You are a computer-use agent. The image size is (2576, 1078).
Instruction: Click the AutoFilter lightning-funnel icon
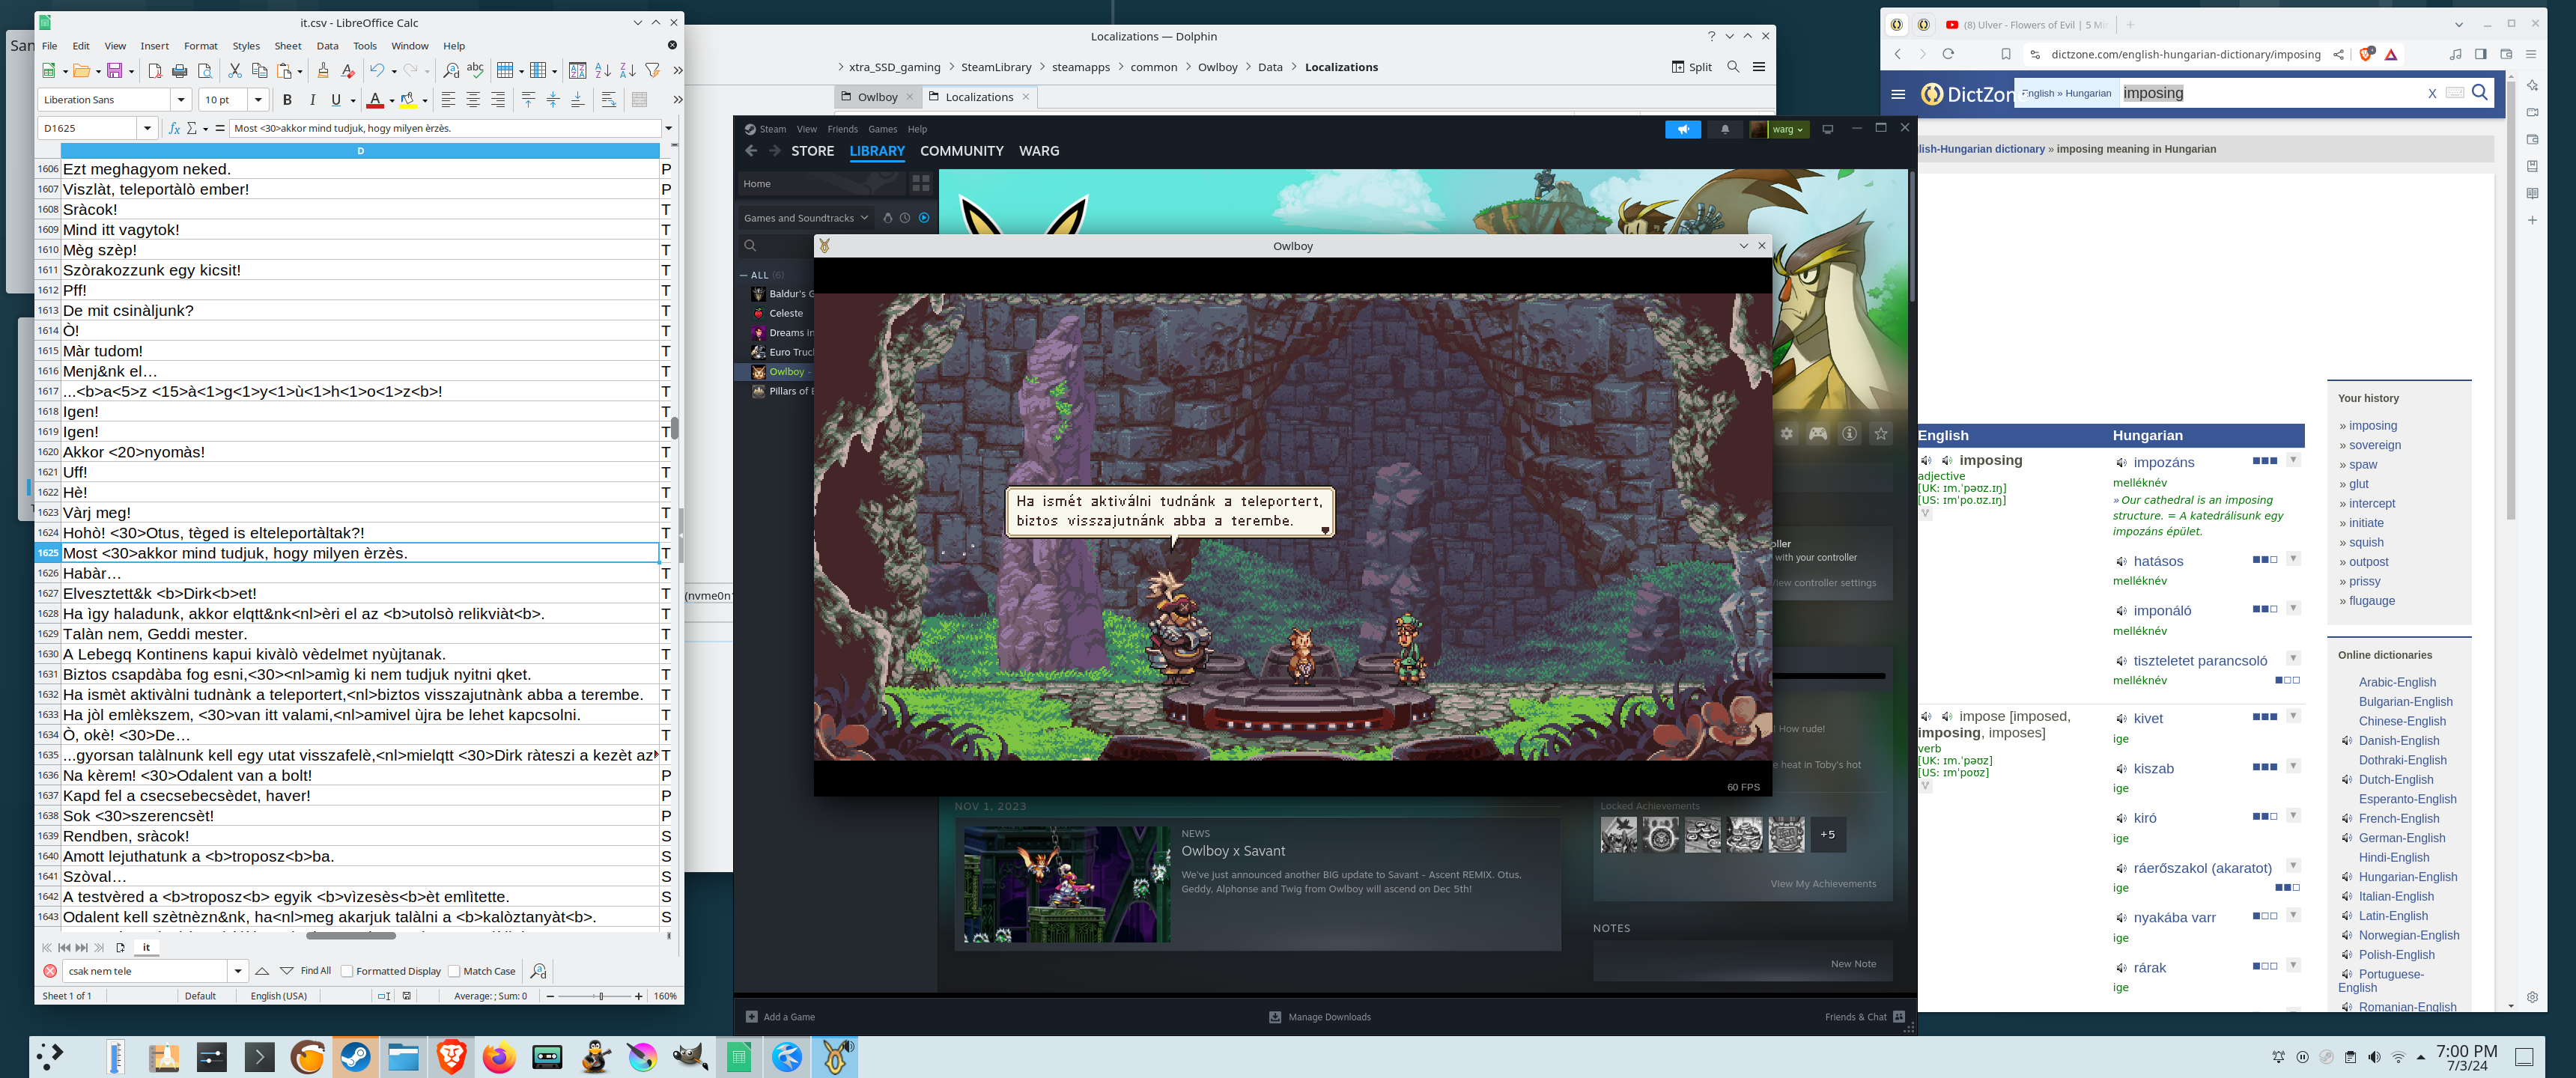[654, 71]
